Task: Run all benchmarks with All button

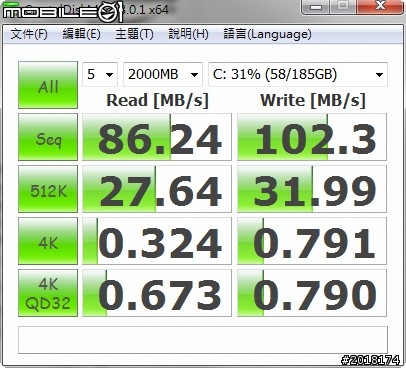Action: pos(48,85)
